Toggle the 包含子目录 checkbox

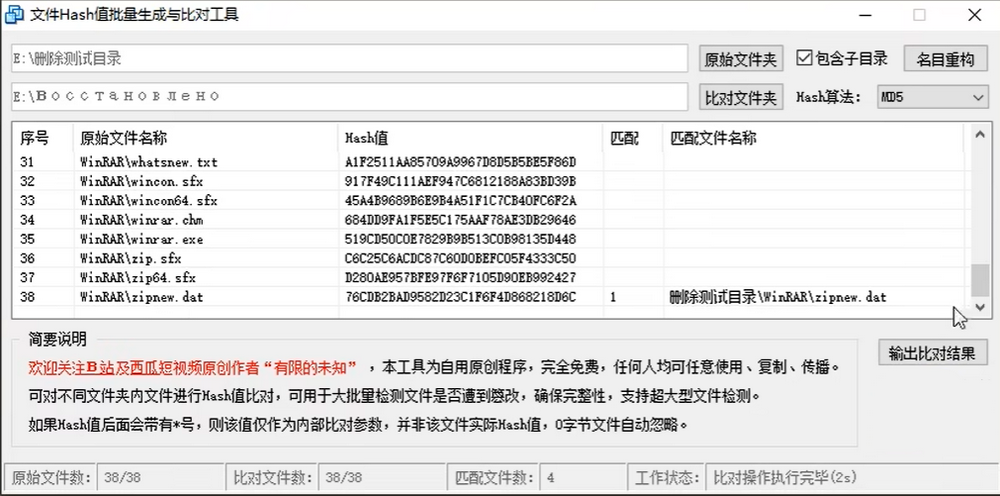pyautogui.click(x=804, y=58)
